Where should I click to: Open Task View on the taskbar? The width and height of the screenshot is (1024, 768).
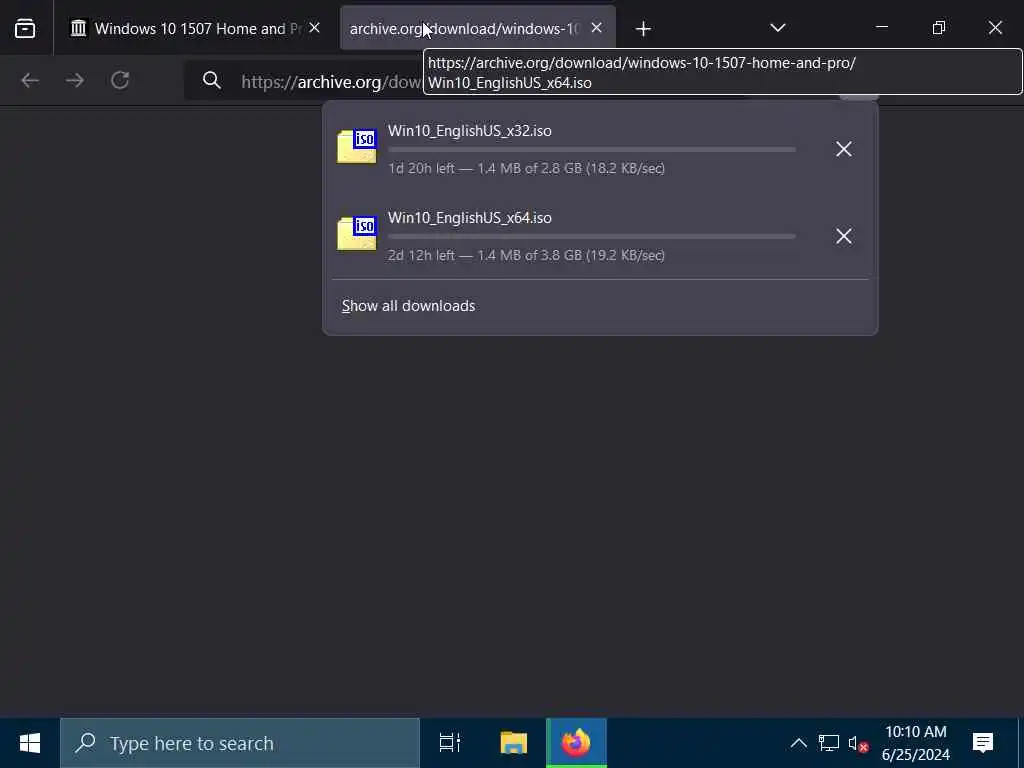450,743
